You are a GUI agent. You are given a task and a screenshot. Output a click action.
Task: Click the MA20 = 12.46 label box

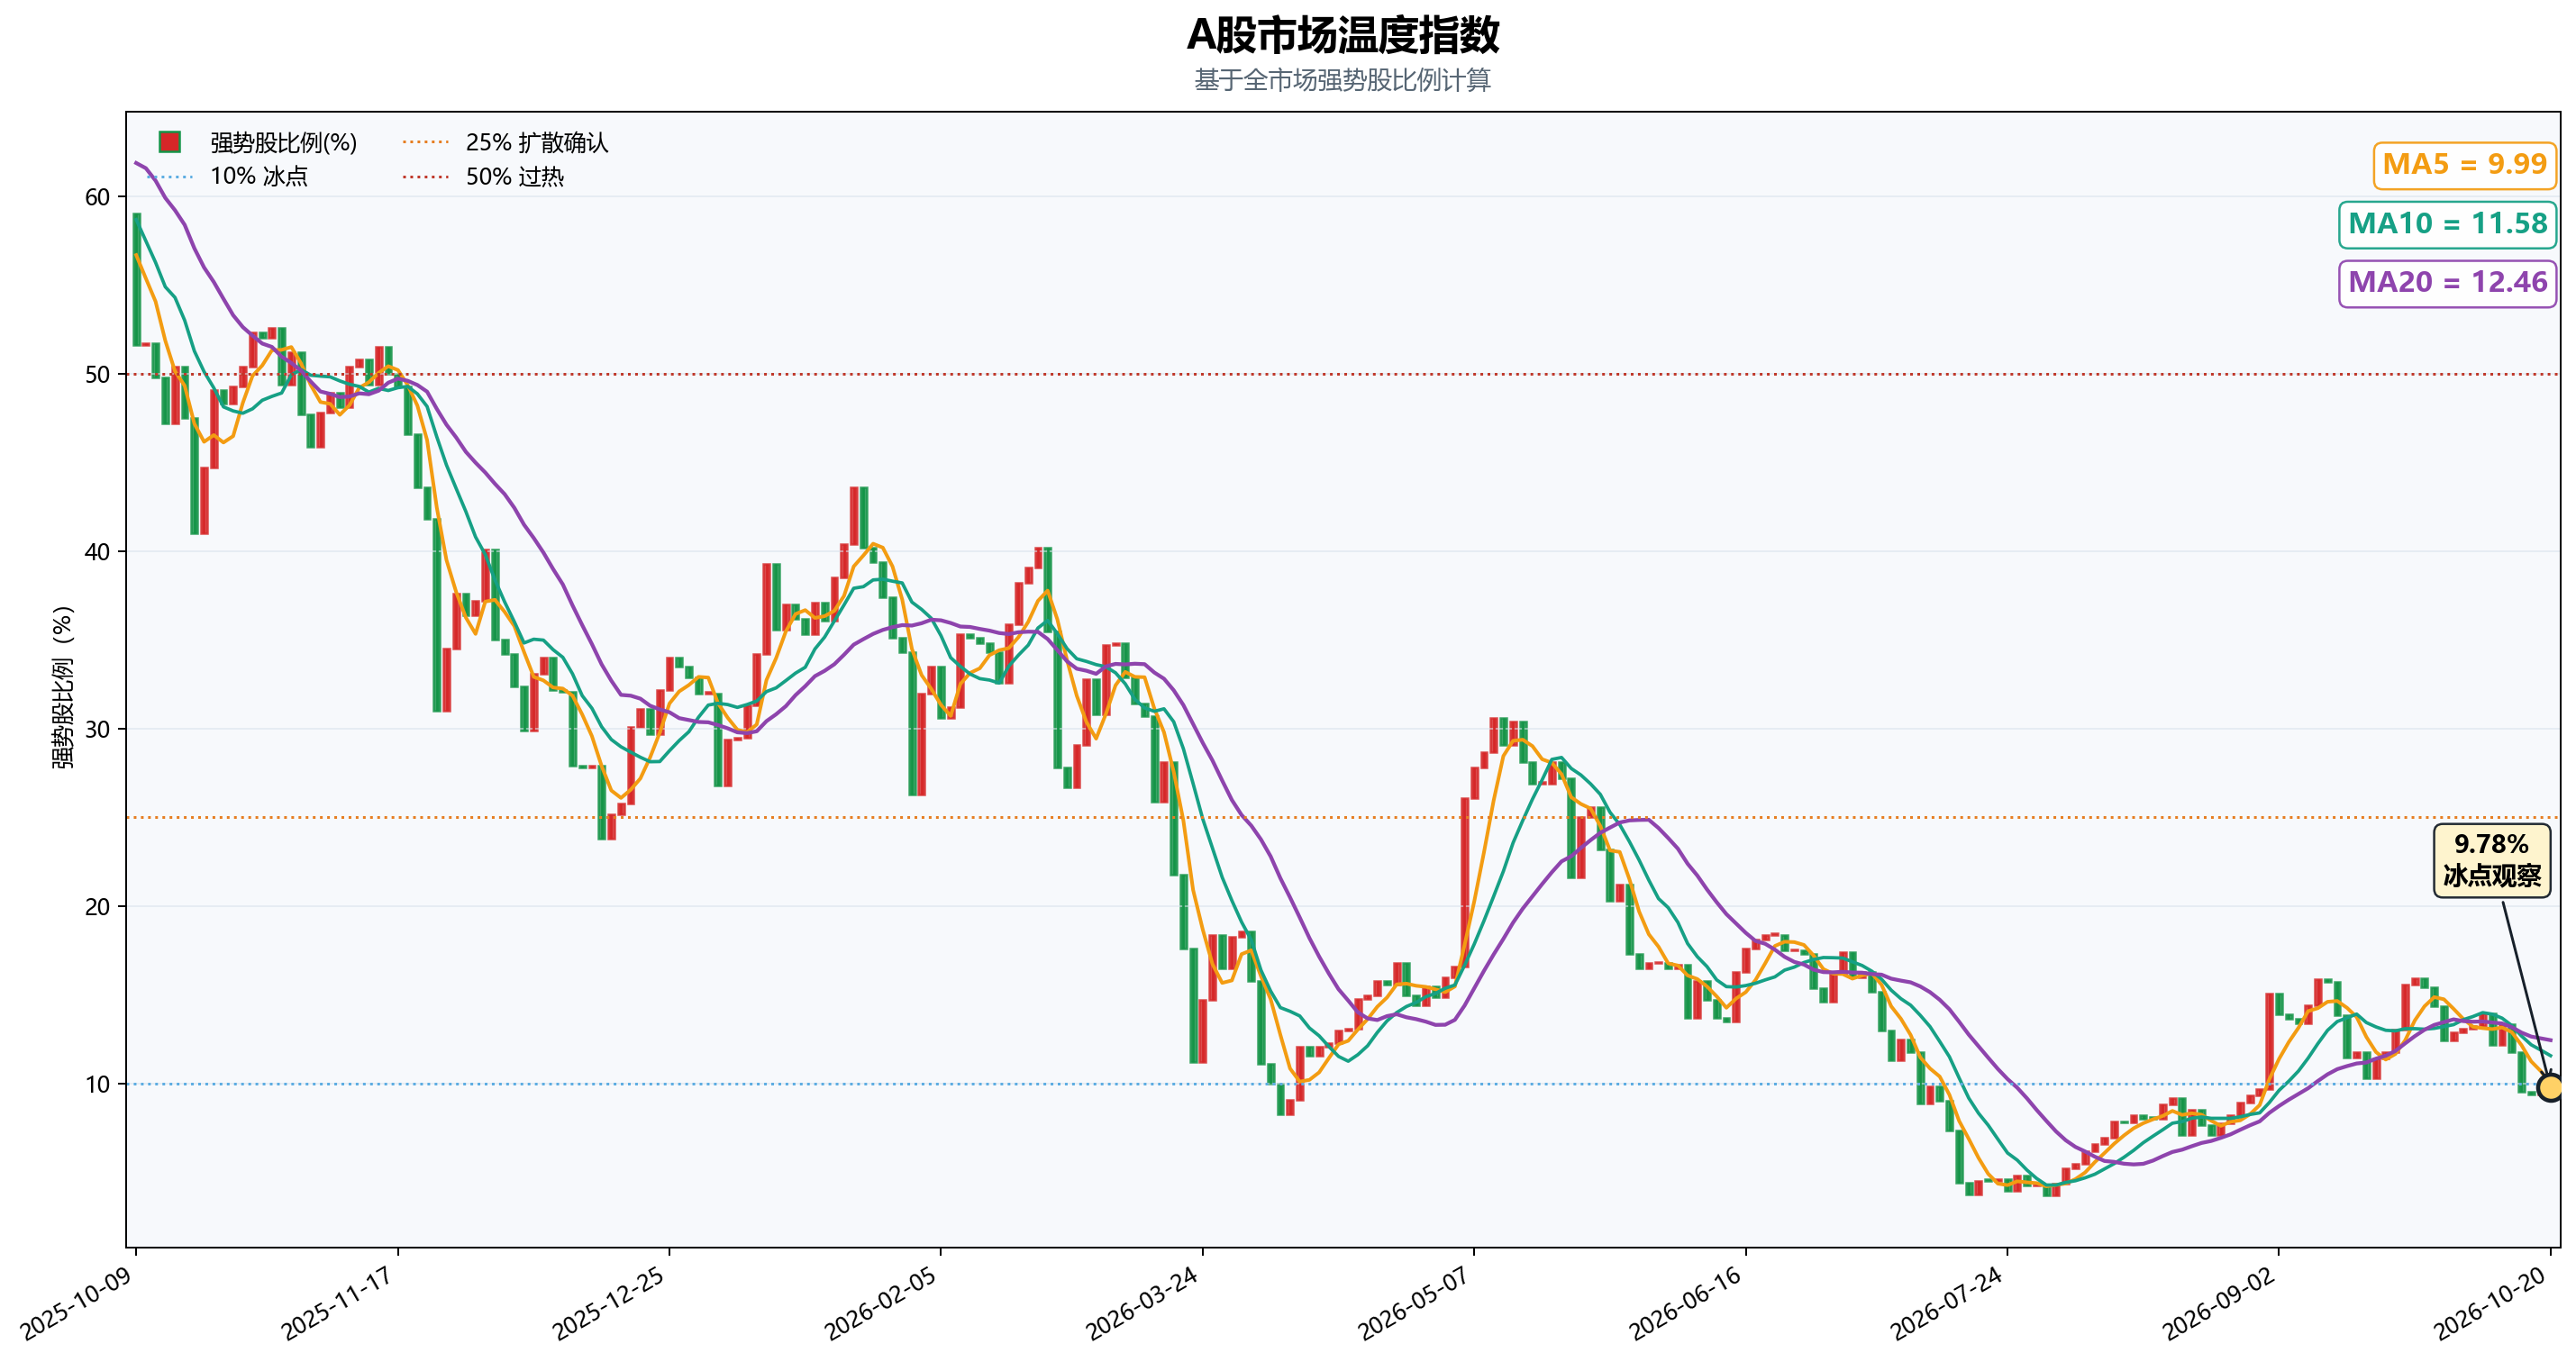pyautogui.click(x=2447, y=283)
